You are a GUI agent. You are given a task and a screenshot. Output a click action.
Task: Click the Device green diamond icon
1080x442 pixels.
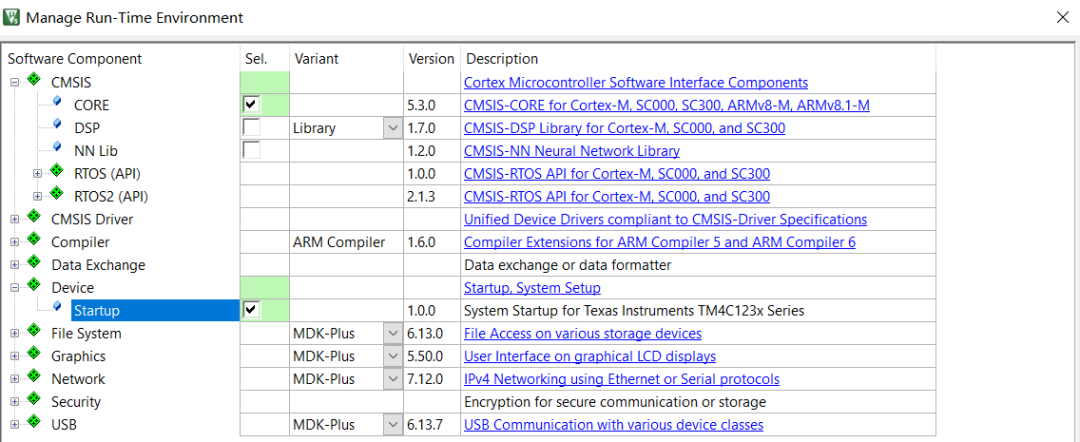[34, 287]
